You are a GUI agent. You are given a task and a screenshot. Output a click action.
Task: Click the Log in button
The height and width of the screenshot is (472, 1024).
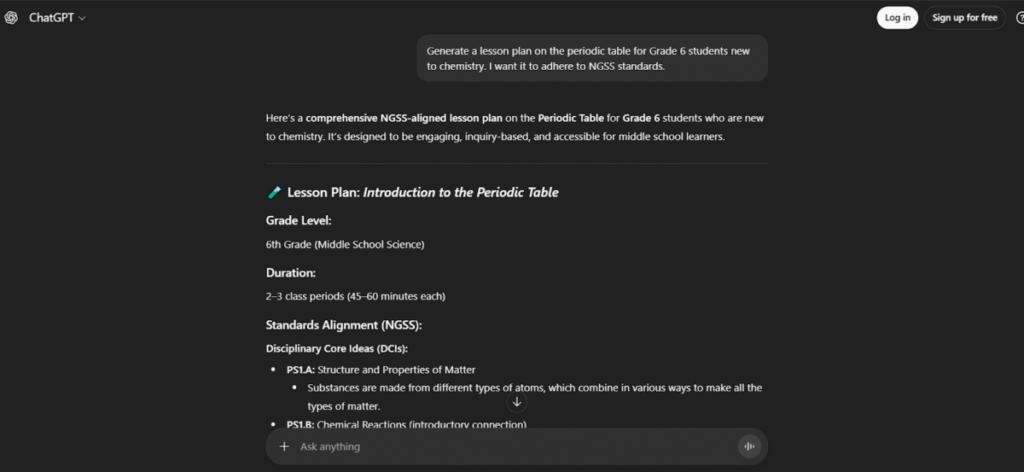897,18
